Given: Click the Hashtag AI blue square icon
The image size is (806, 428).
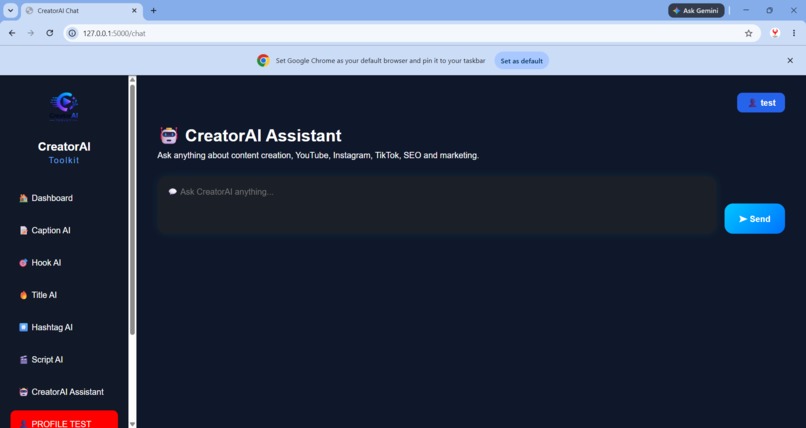Looking at the screenshot, I should 23,327.
